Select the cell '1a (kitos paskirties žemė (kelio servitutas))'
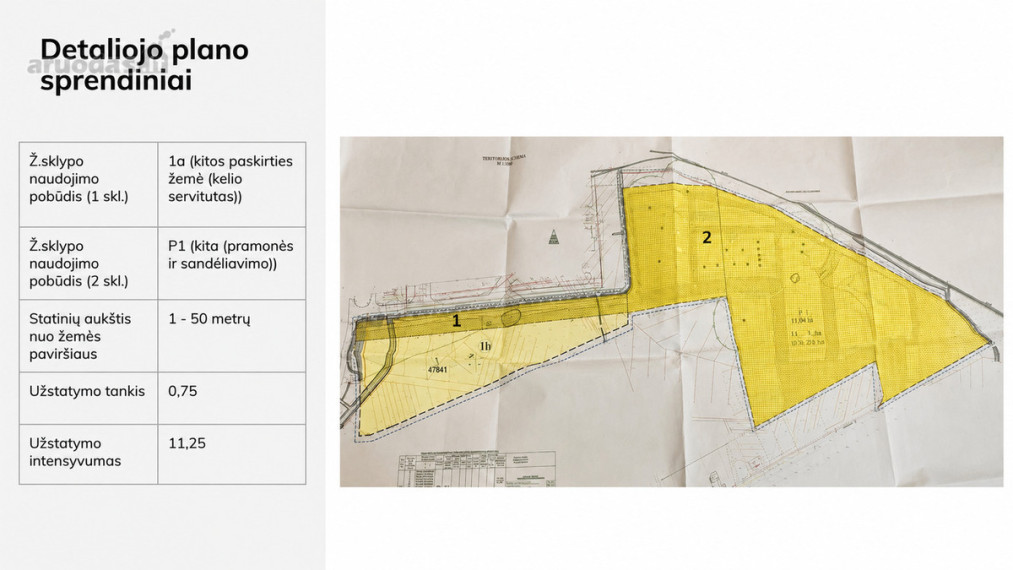The height and width of the screenshot is (570, 1013). click(232, 185)
